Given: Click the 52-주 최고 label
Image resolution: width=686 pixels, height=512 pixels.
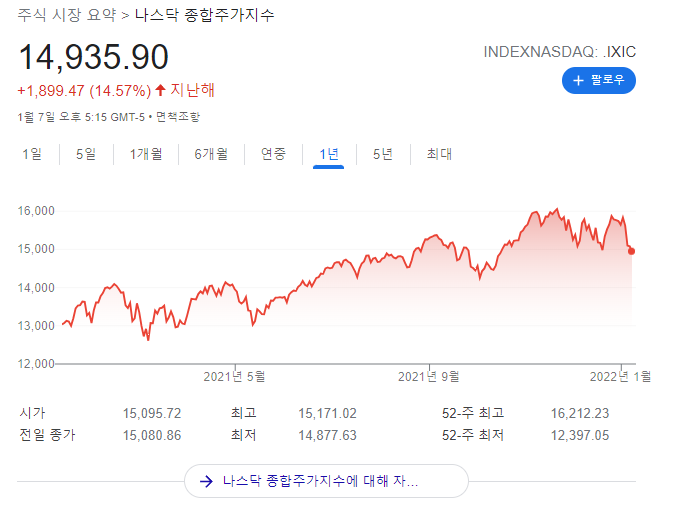Looking at the screenshot, I should 473,413.
